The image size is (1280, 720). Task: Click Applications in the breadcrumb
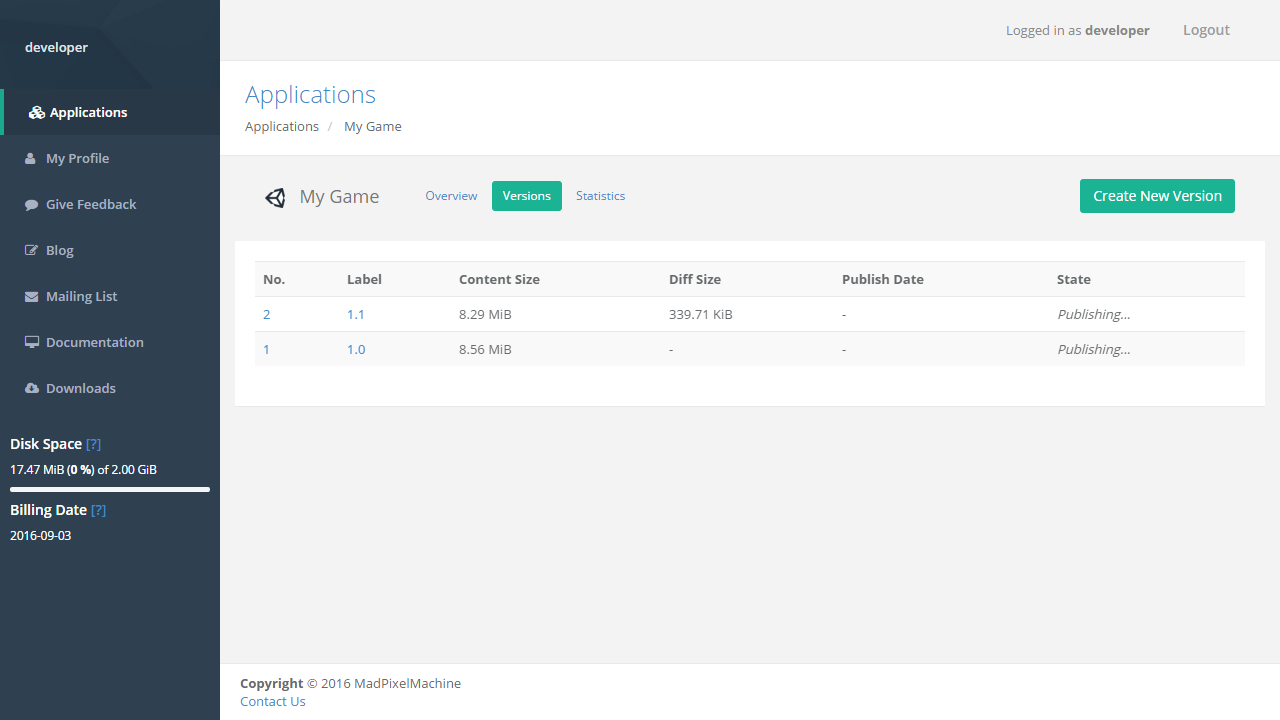(282, 126)
